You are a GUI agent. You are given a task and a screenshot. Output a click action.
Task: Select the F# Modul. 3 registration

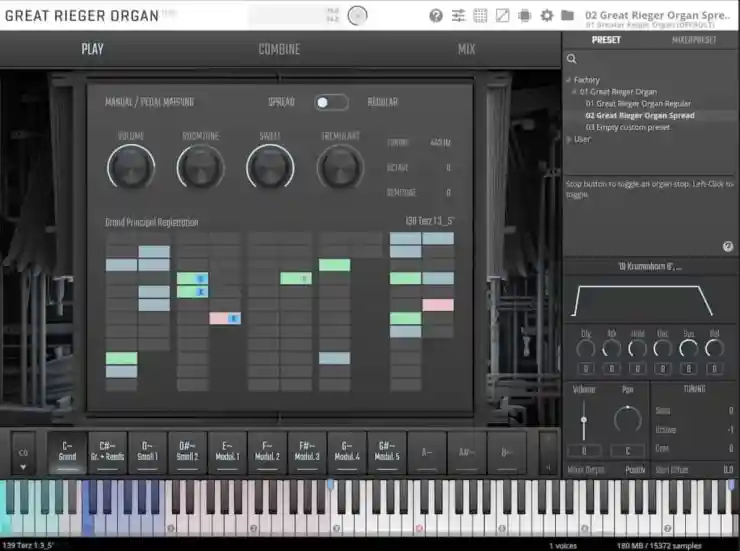[307, 452]
